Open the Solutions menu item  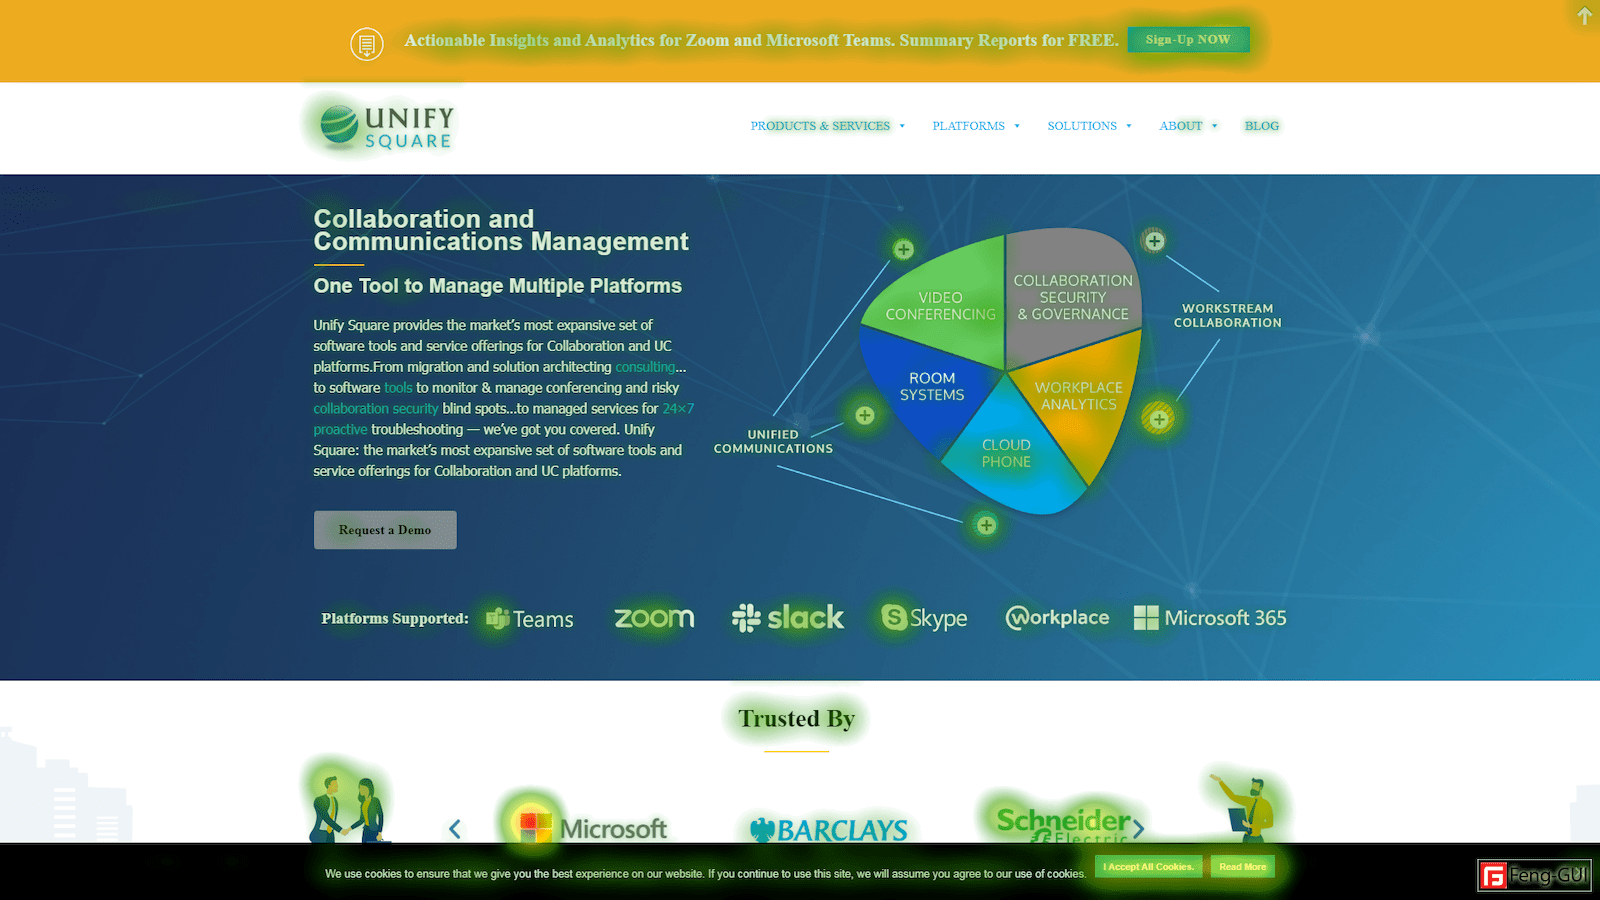point(1082,126)
